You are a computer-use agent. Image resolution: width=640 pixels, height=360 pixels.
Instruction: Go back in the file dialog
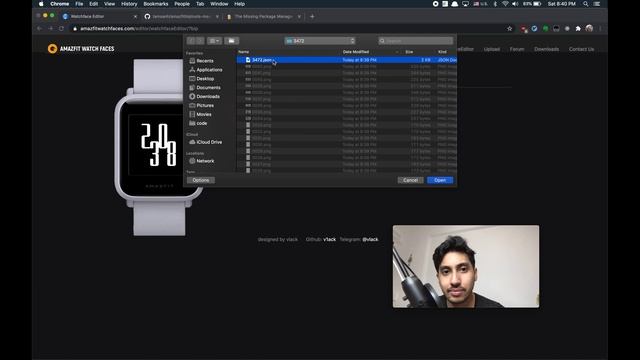[191, 41]
